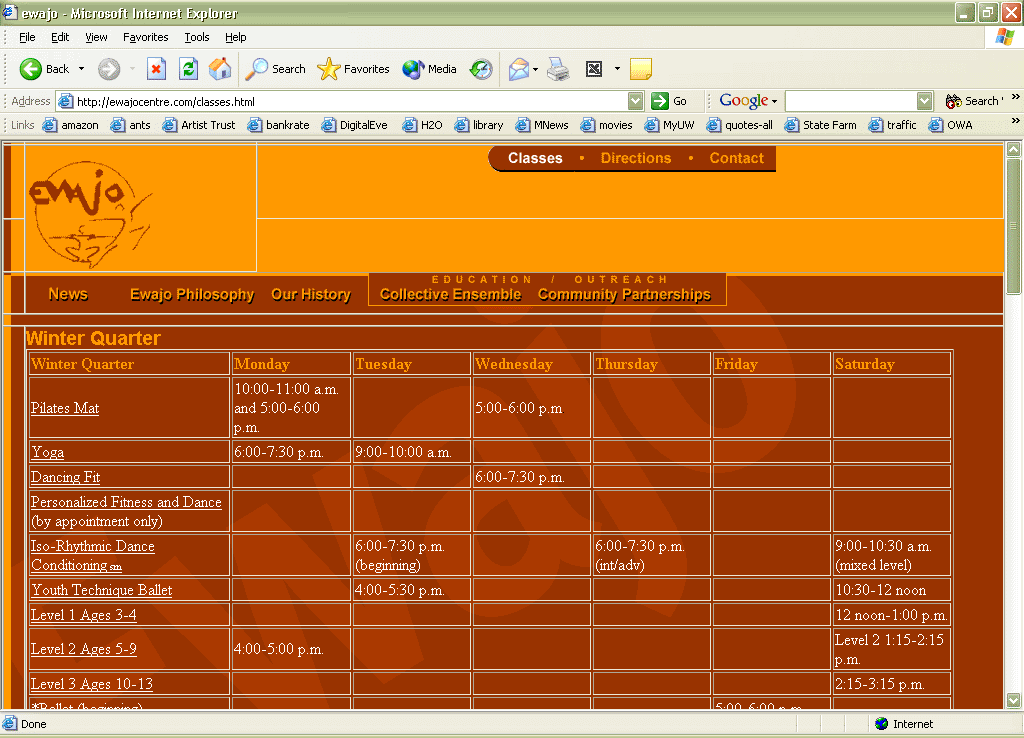
Task: Expand hidden Links bar items chevron
Action: coord(1016,121)
